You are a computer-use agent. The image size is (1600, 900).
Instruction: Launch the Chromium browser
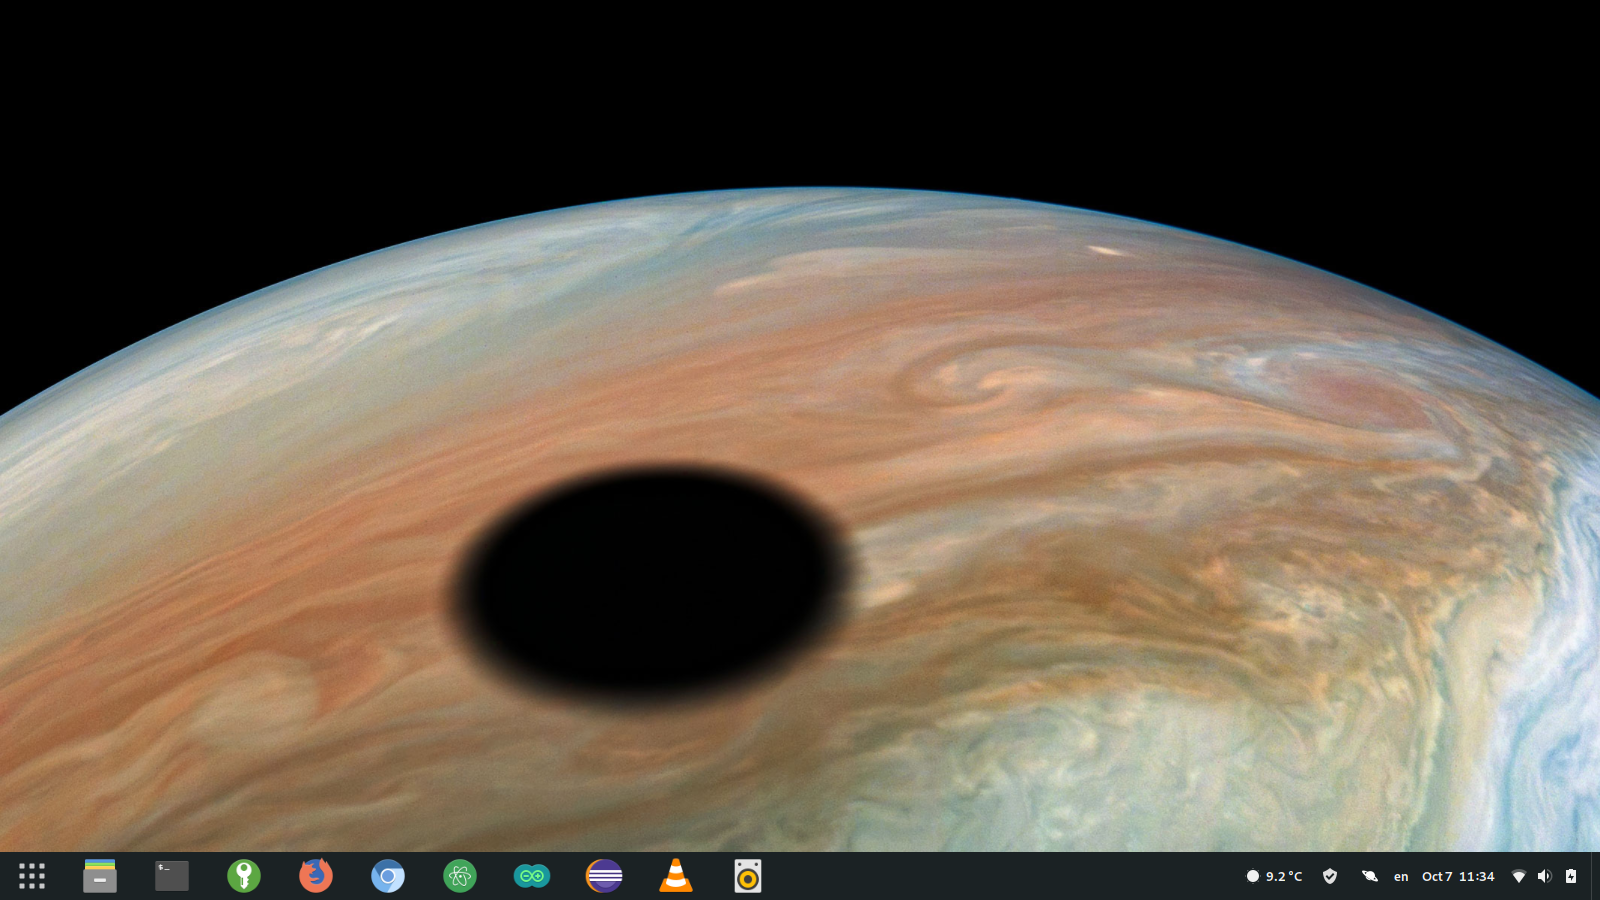pyautogui.click(x=388, y=876)
